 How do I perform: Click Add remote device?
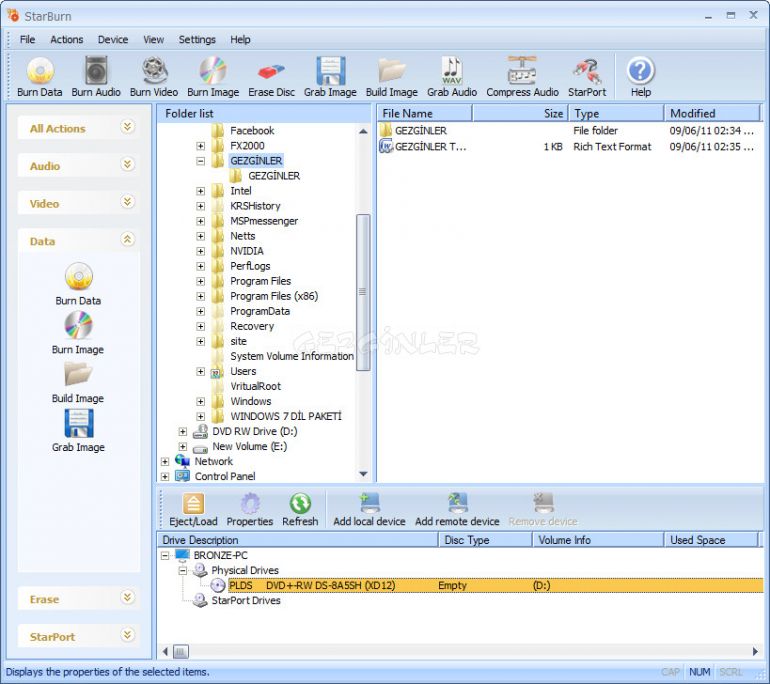(x=457, y=510)
